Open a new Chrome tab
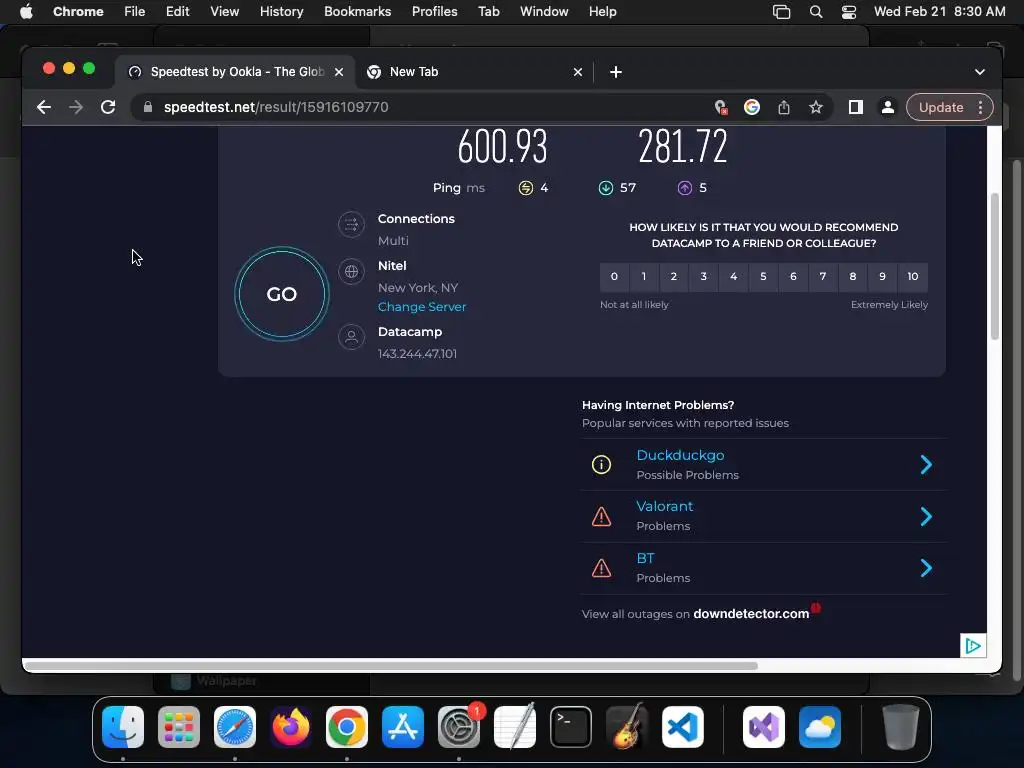Viewport: 1024px width, 768px height. pyautogui.click(x=616, y=72)
